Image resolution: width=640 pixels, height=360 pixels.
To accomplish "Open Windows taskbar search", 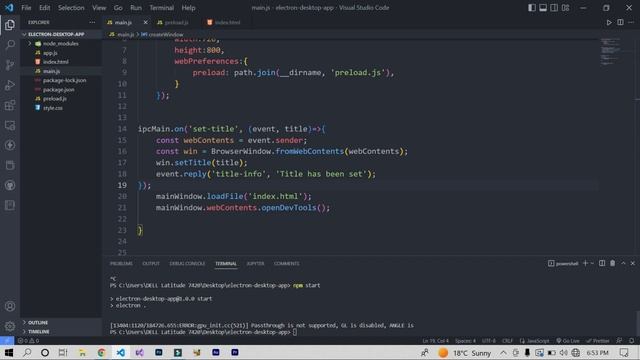I will (x=27, y=352).
